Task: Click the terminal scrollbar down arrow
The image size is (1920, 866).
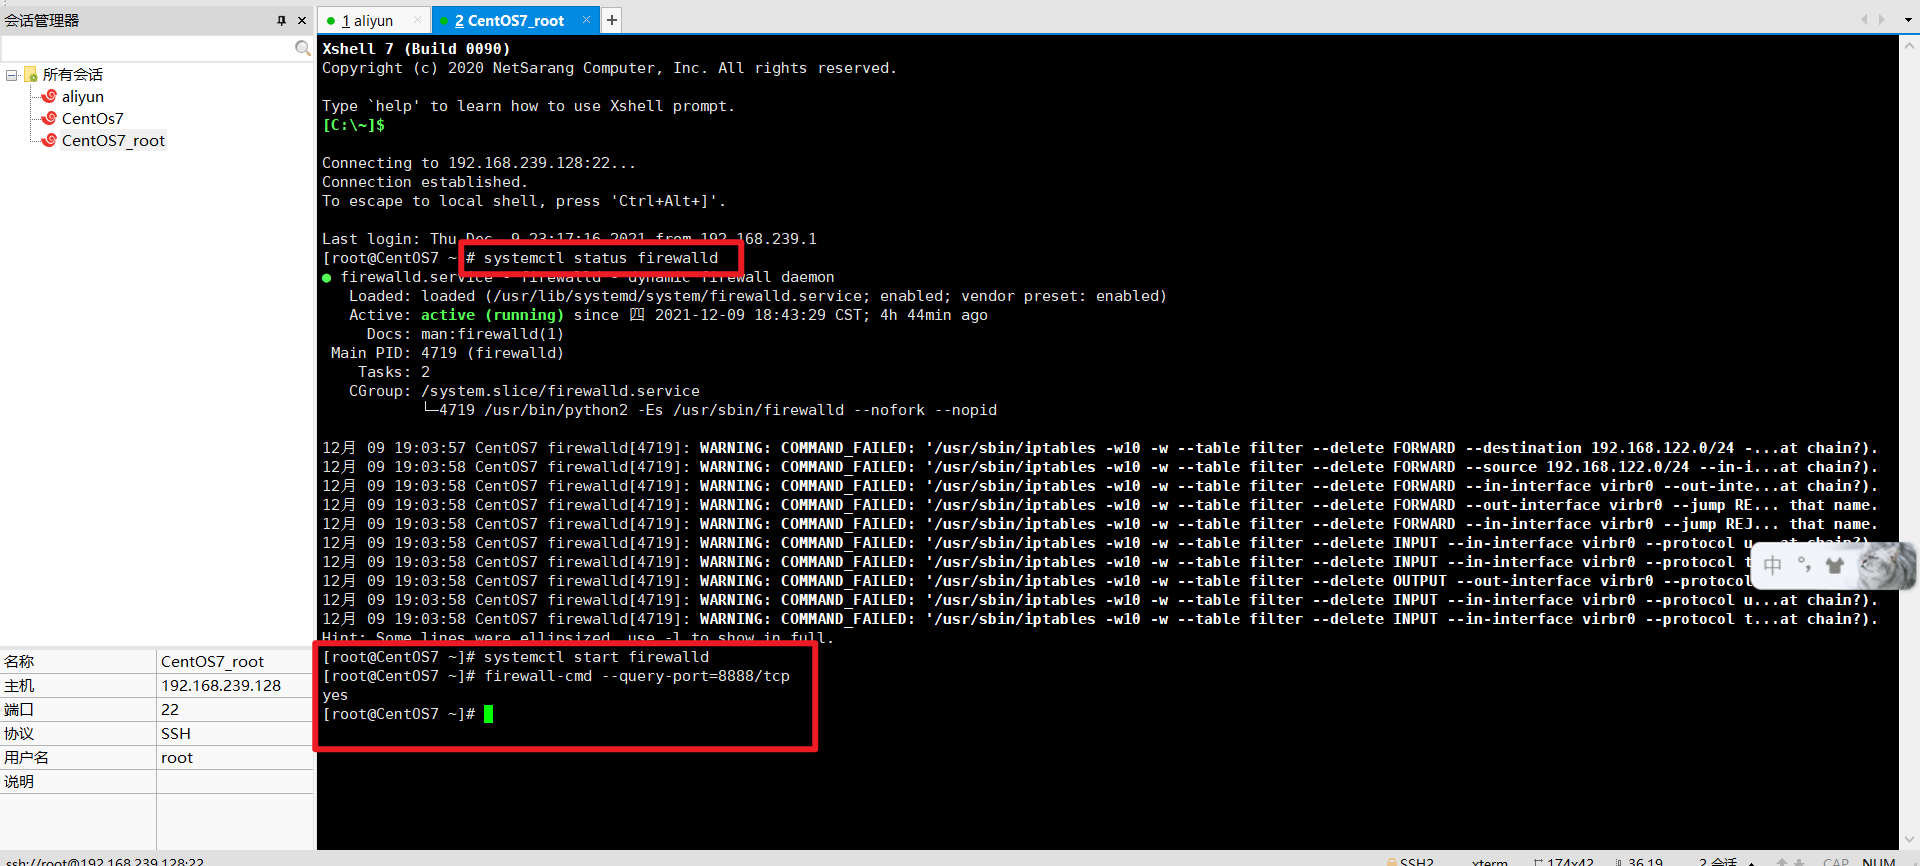Action: (1910, 840)
